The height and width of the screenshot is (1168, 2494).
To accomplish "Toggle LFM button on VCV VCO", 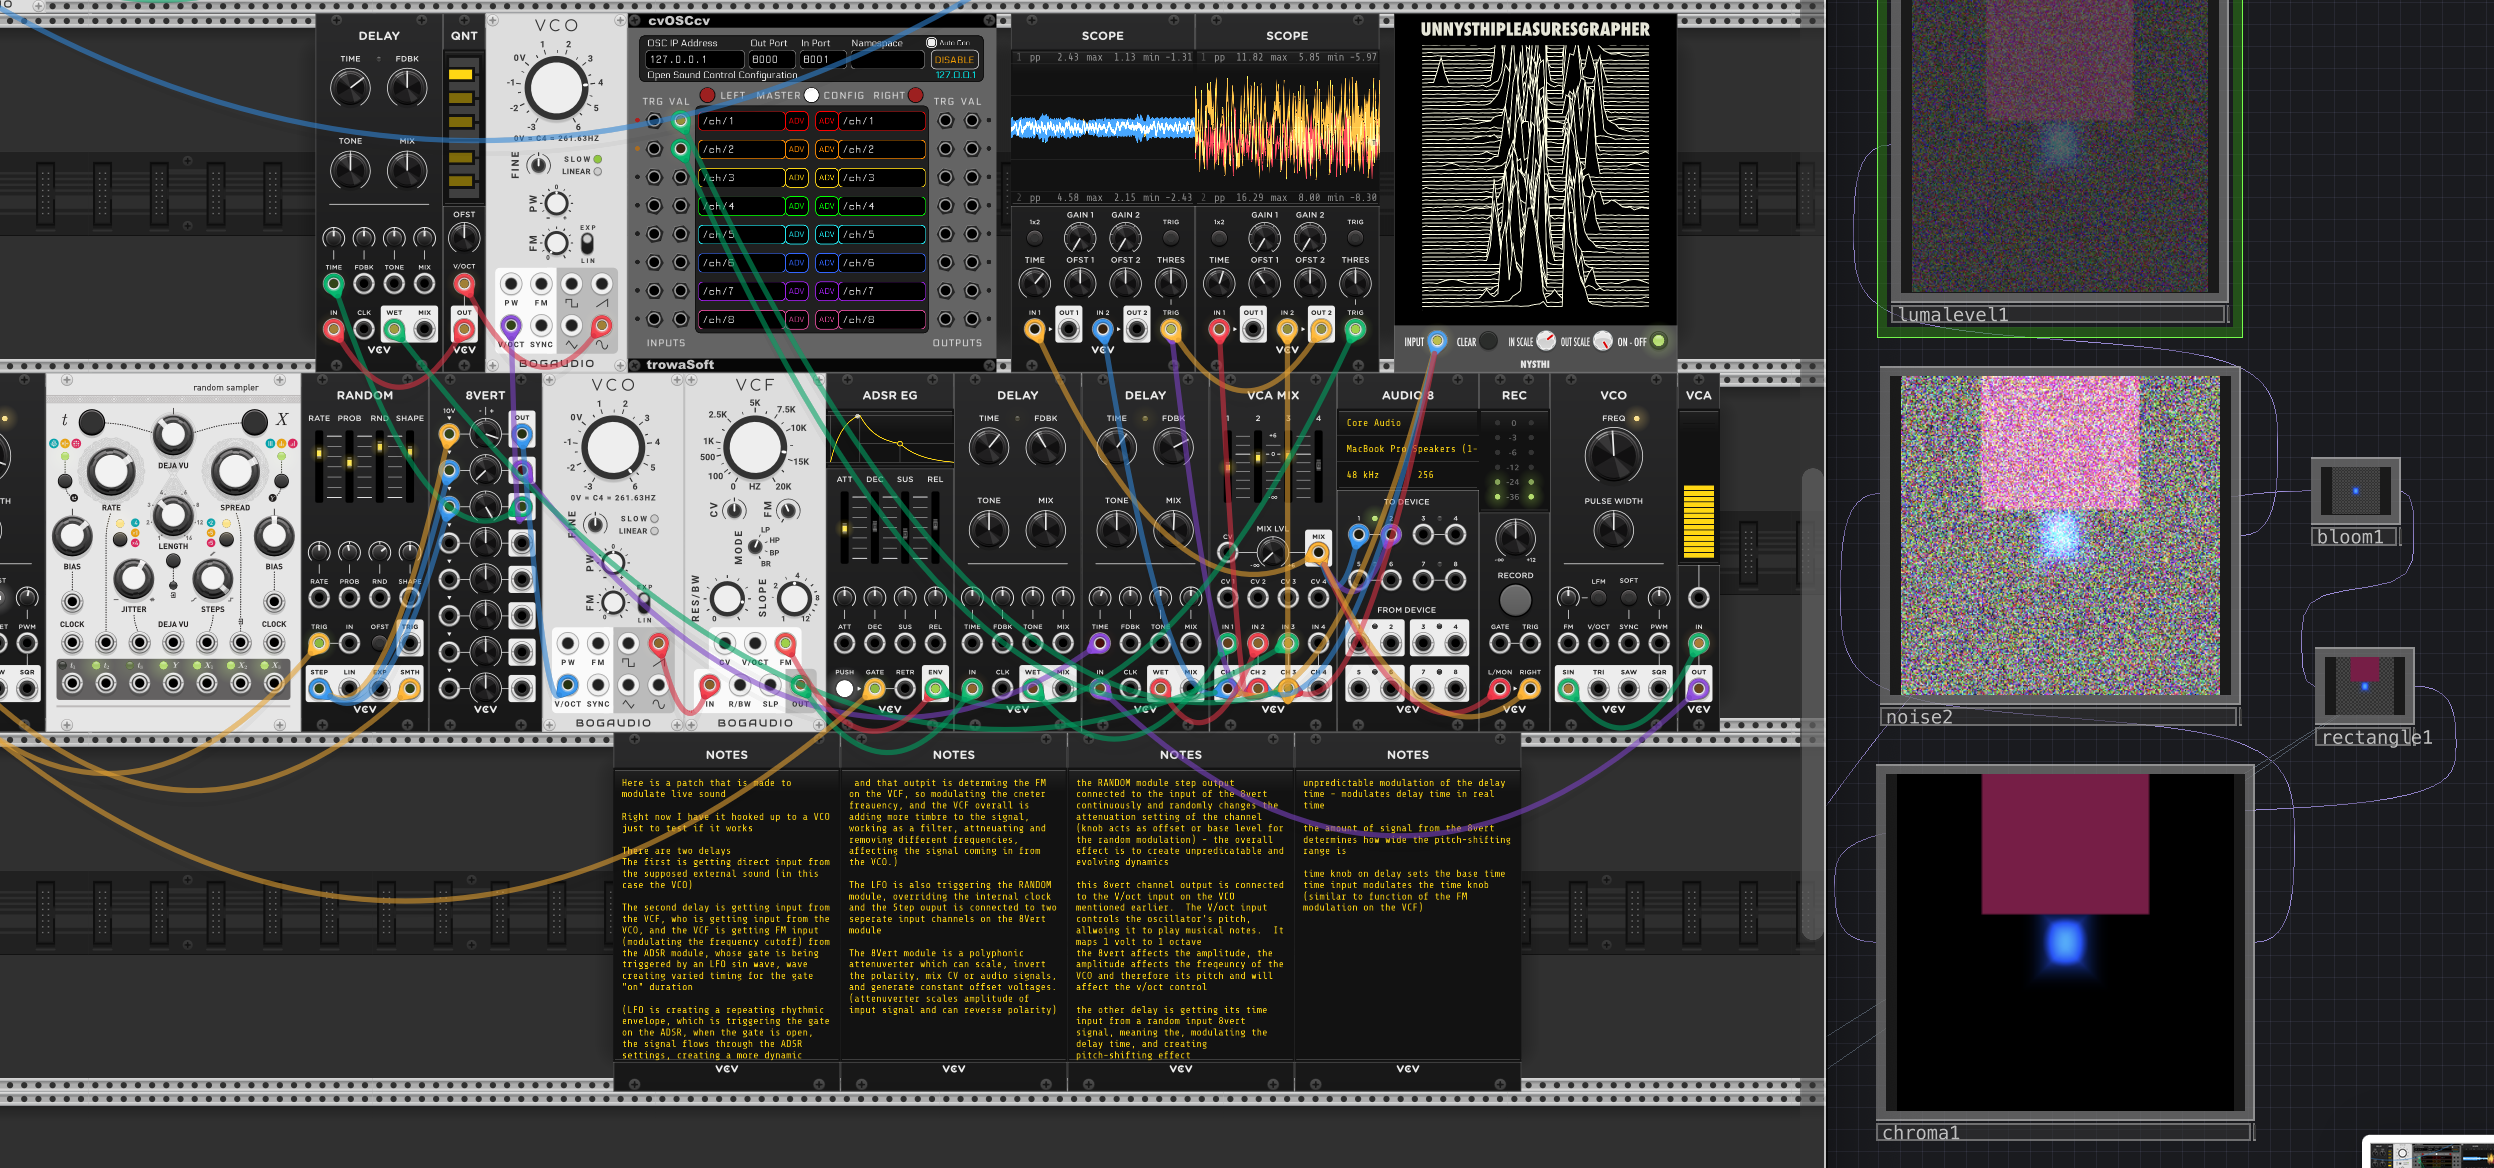I will pyautogui.click(x=1598, y=598).
